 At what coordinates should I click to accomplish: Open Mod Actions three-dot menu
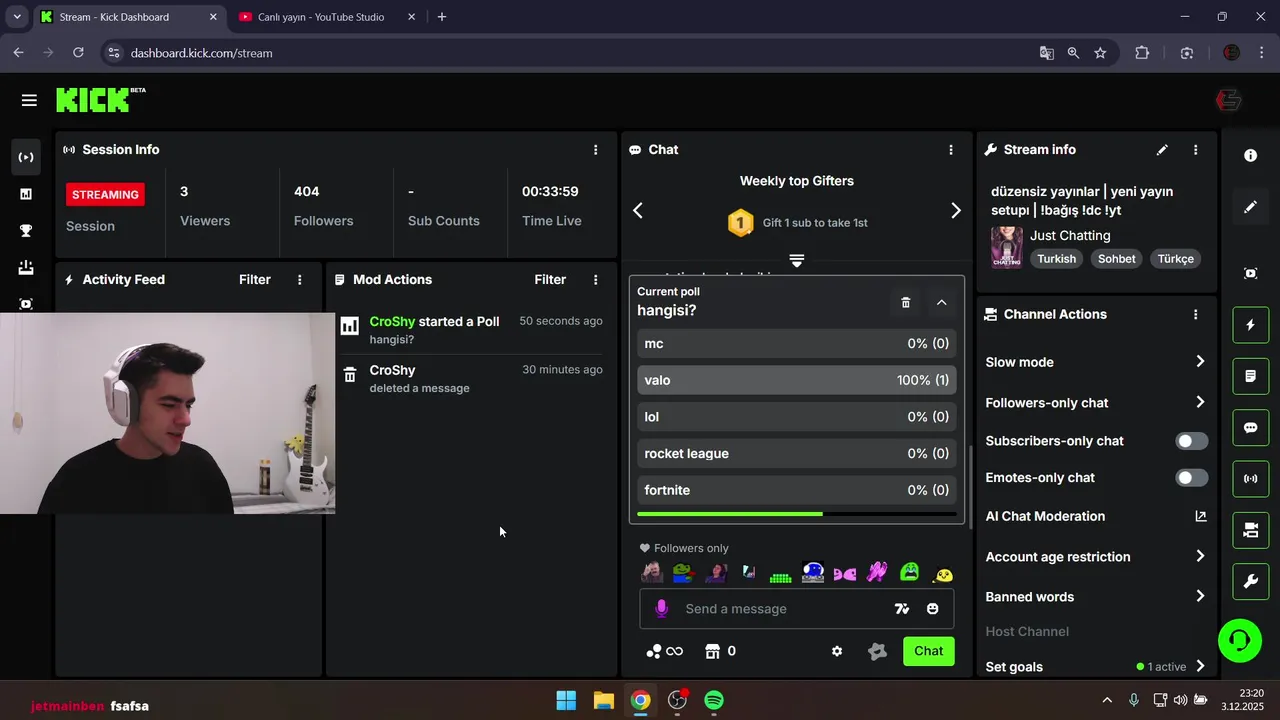click(x=595, y=280)
